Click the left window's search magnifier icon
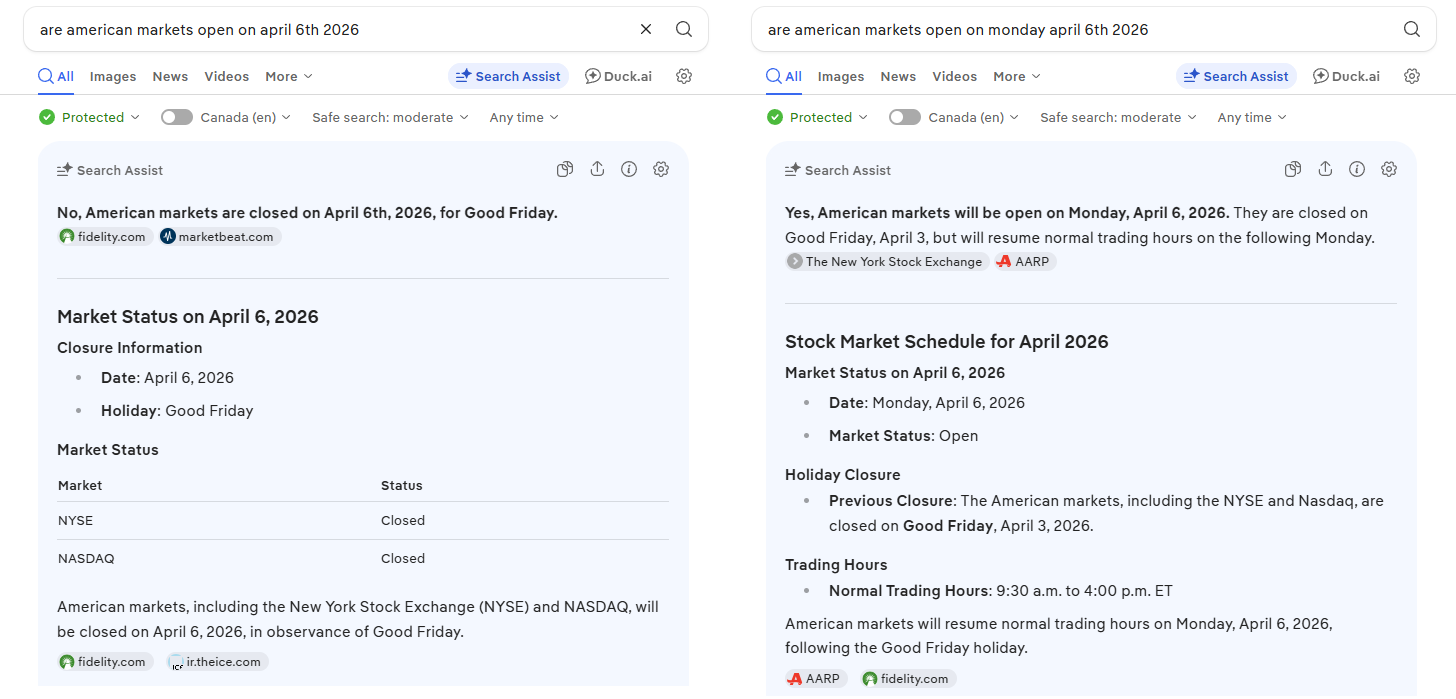This screenshot has height=699, width=1456. pyautogui.click(x=684, y=29)
